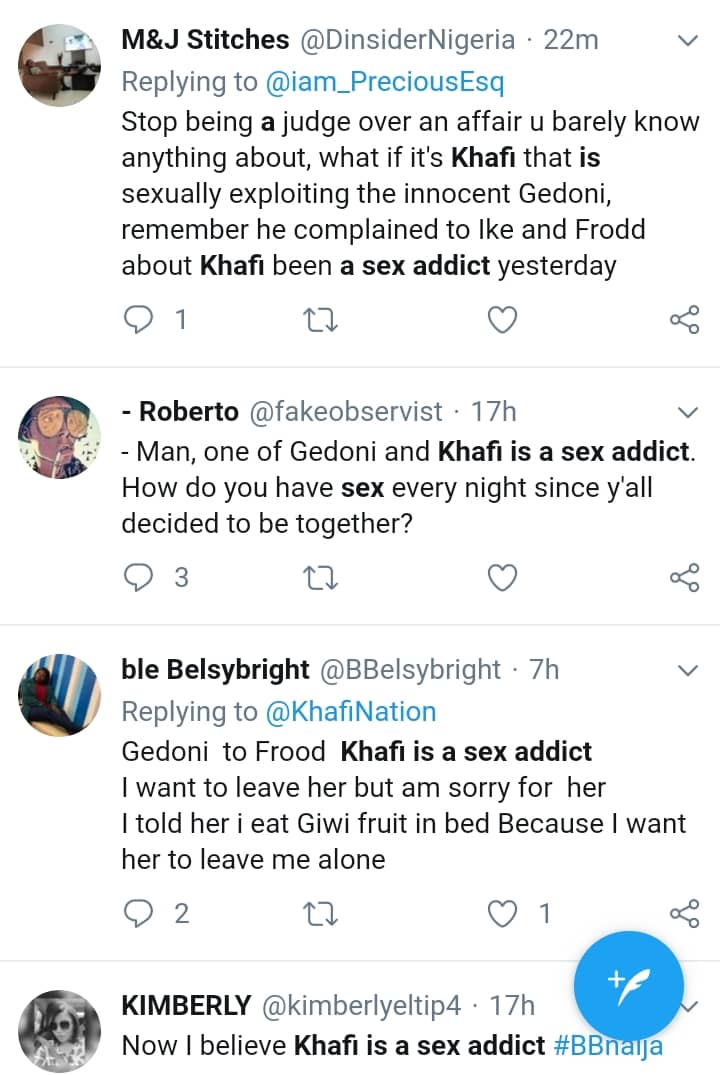Viewport: 720px width, 1075px height.
Task: Open options chevron on M&J Stitches tweet
Action: click(x=689, y=41)
